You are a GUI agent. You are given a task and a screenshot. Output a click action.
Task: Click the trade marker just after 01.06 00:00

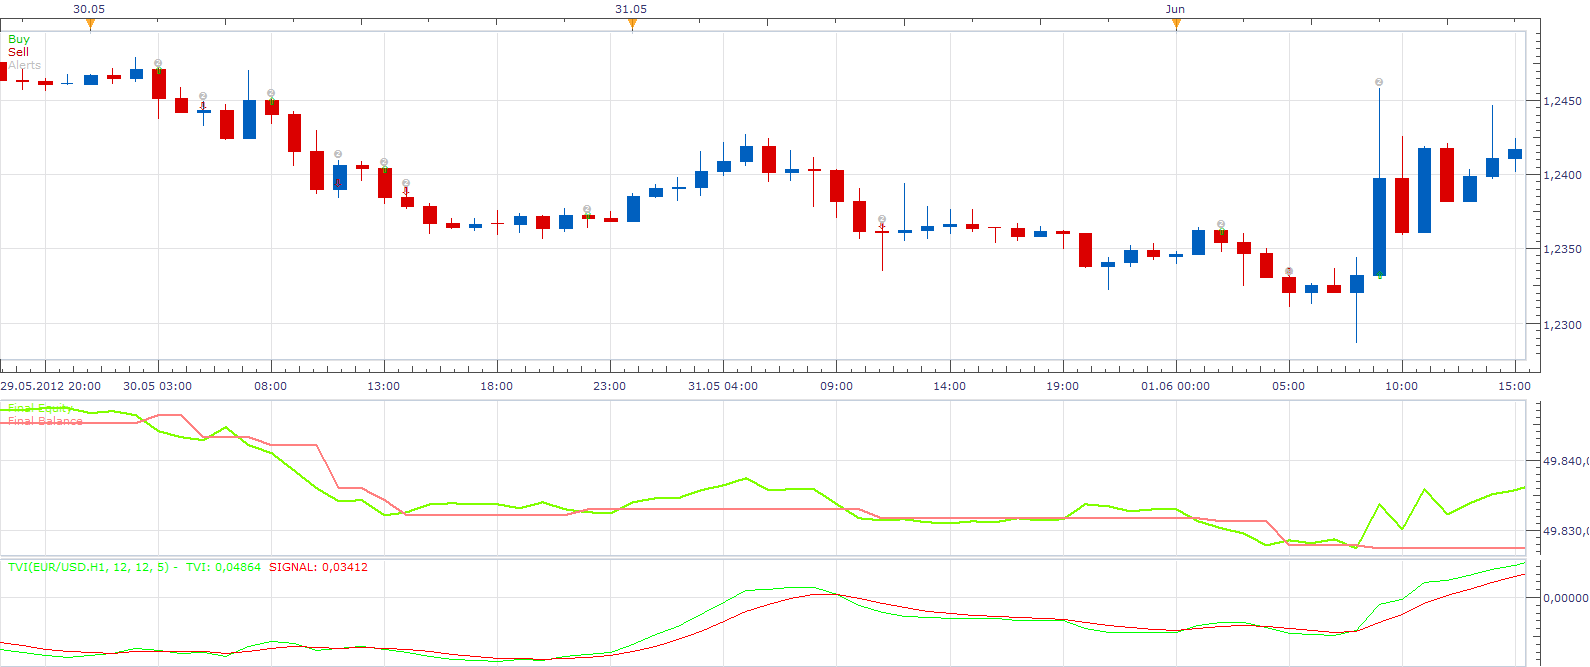[x=1221, y=224]
